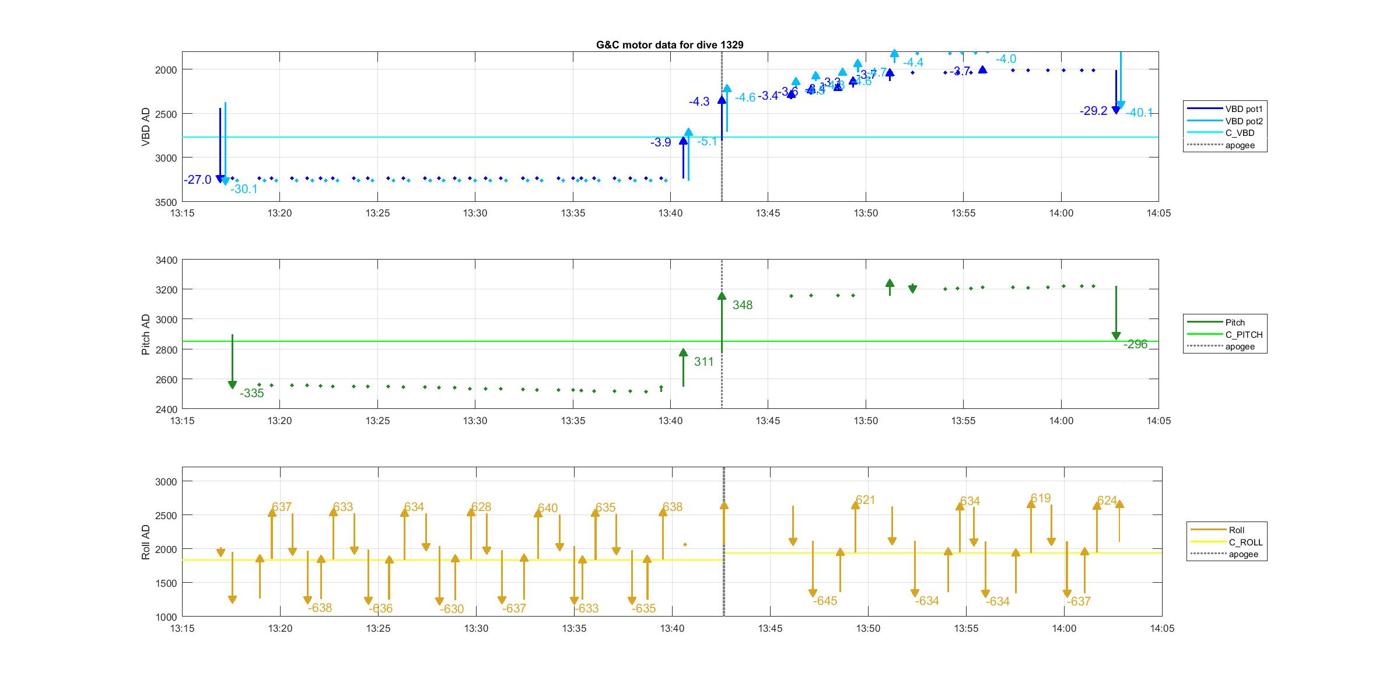Select the 640 roll data label
Screen dimensions: 1400x693
coord(547,508)
